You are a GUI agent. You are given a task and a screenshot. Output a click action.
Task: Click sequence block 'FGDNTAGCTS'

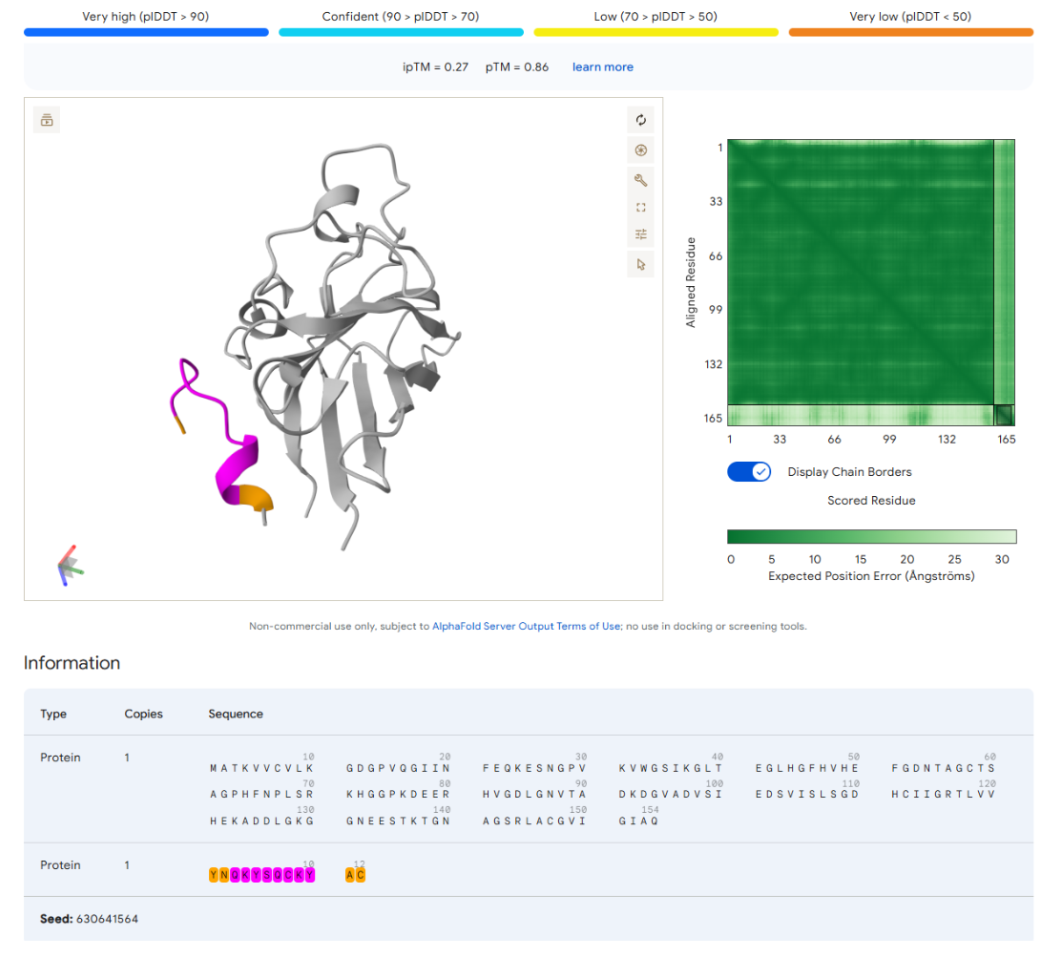coord(943,768)
